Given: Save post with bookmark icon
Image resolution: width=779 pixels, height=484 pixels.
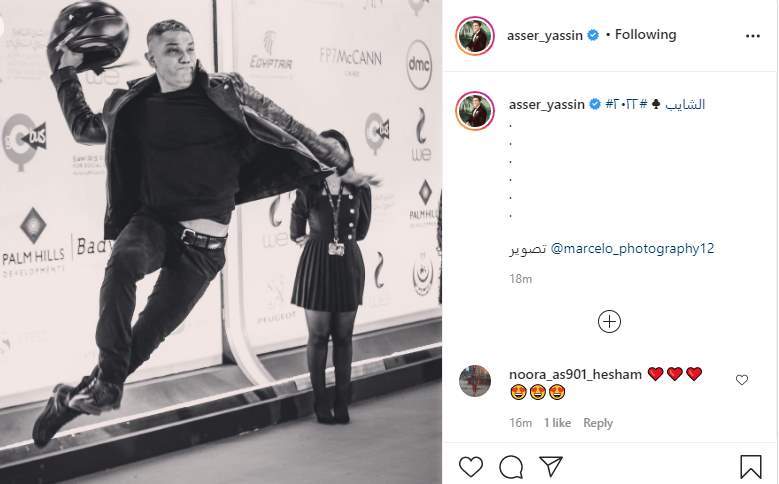Looking at the screenshot, I should tap(751, 467).
